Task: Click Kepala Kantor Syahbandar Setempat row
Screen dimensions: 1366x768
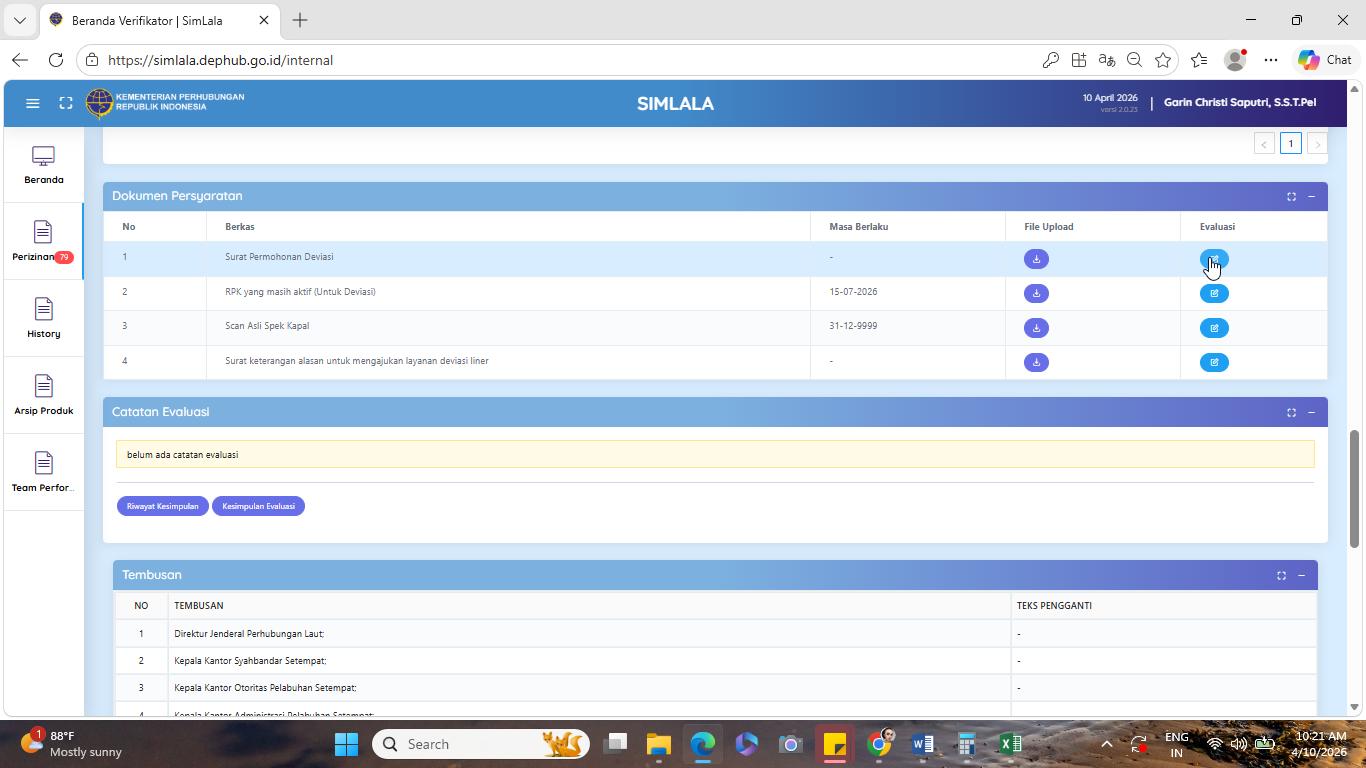Action: 715,660
